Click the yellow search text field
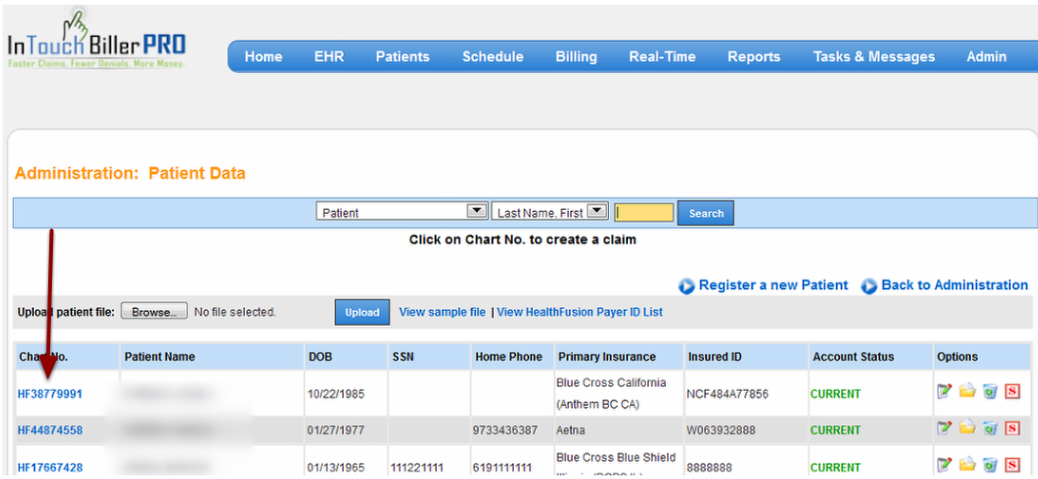Viewport: 1038px width, 479px height. [x=644, y=213]
